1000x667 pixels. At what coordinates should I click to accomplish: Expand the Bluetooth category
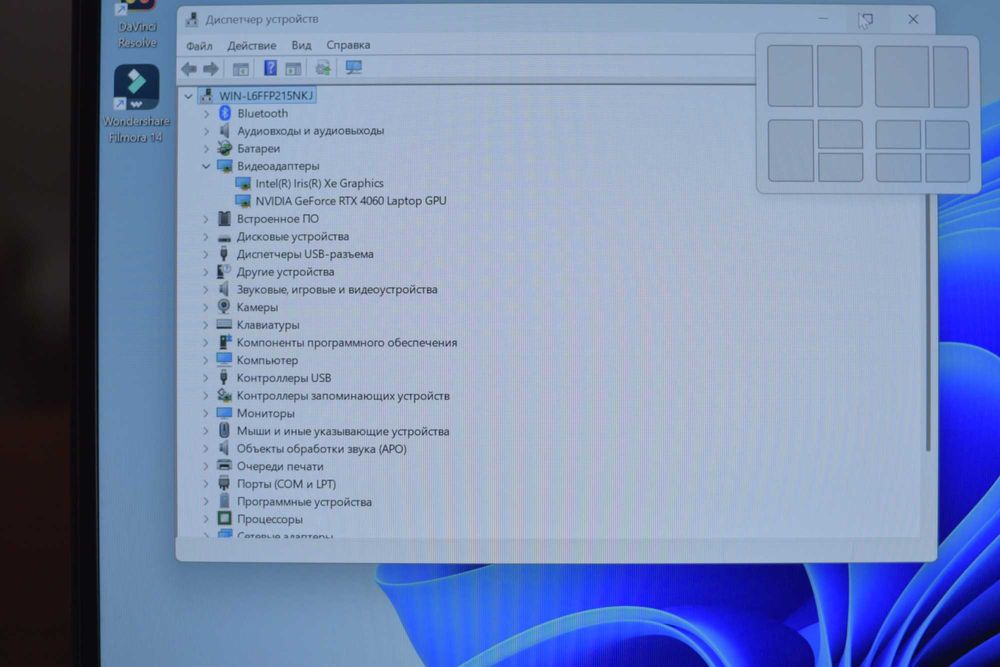(x=206, y=114)
